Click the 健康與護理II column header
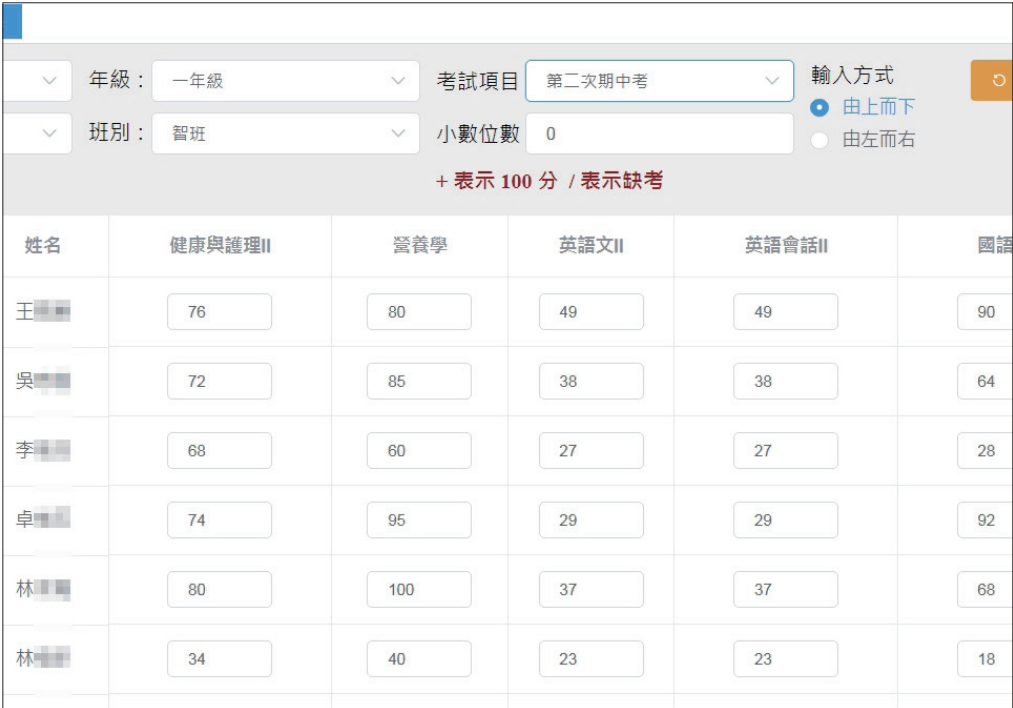 220,245
